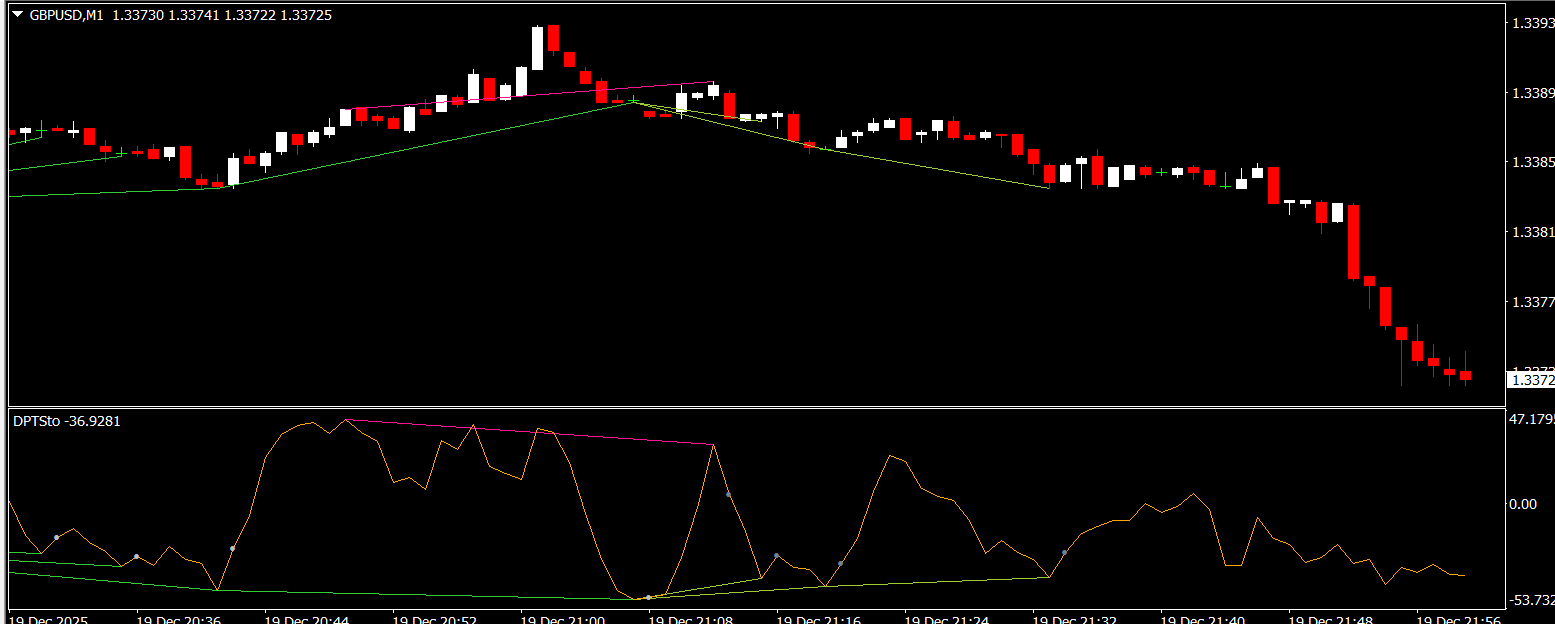Click the DPTSto indicator label
This screenshot has height=624, width=1555.
tap(35, 421)
